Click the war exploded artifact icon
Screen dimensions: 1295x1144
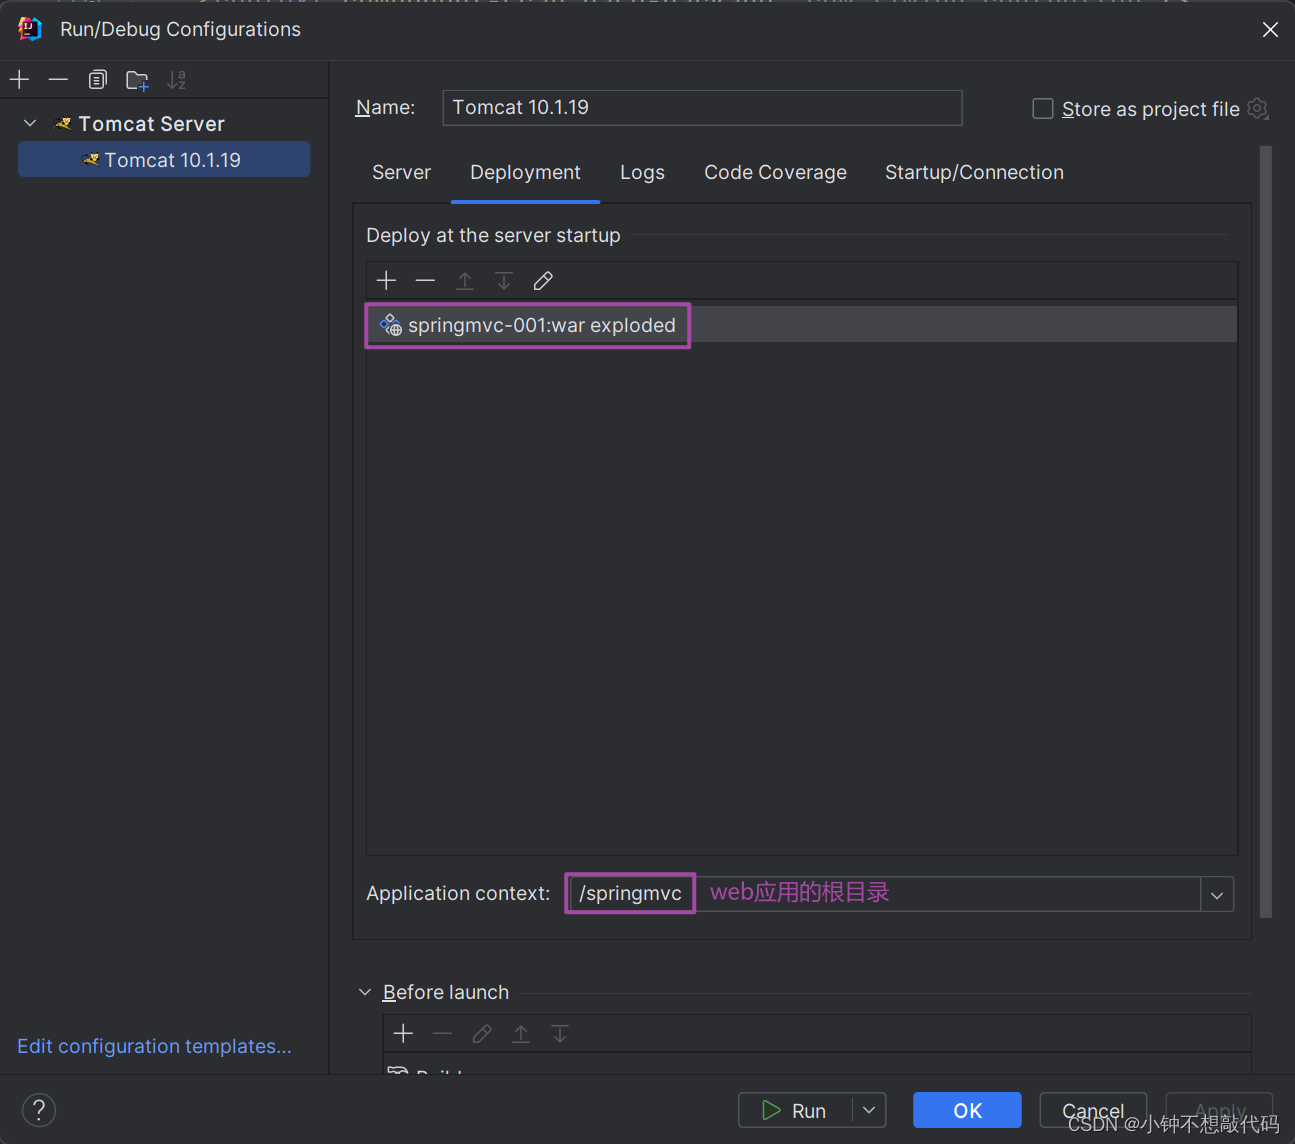coord(390,325)
